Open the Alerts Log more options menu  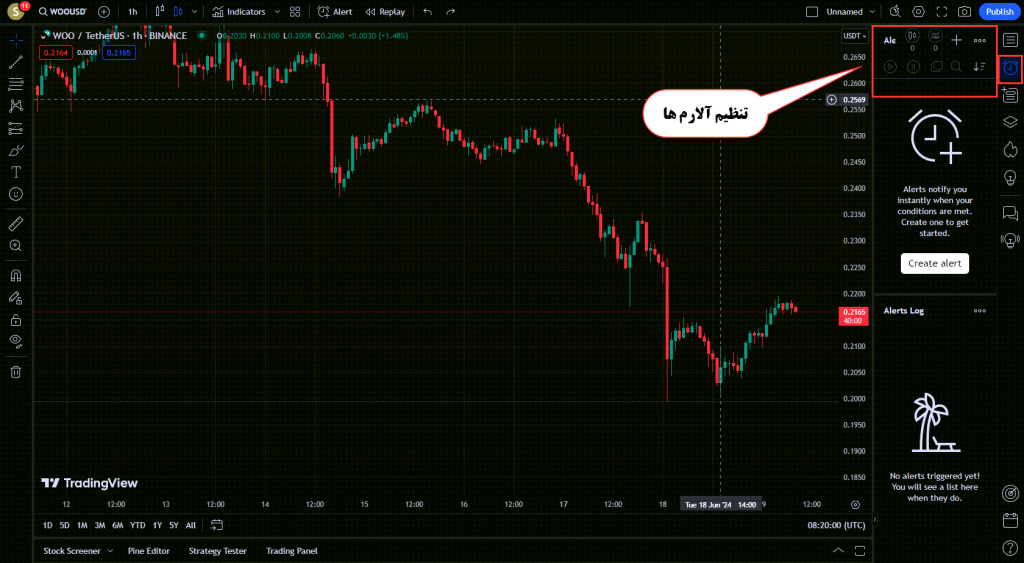980,311
